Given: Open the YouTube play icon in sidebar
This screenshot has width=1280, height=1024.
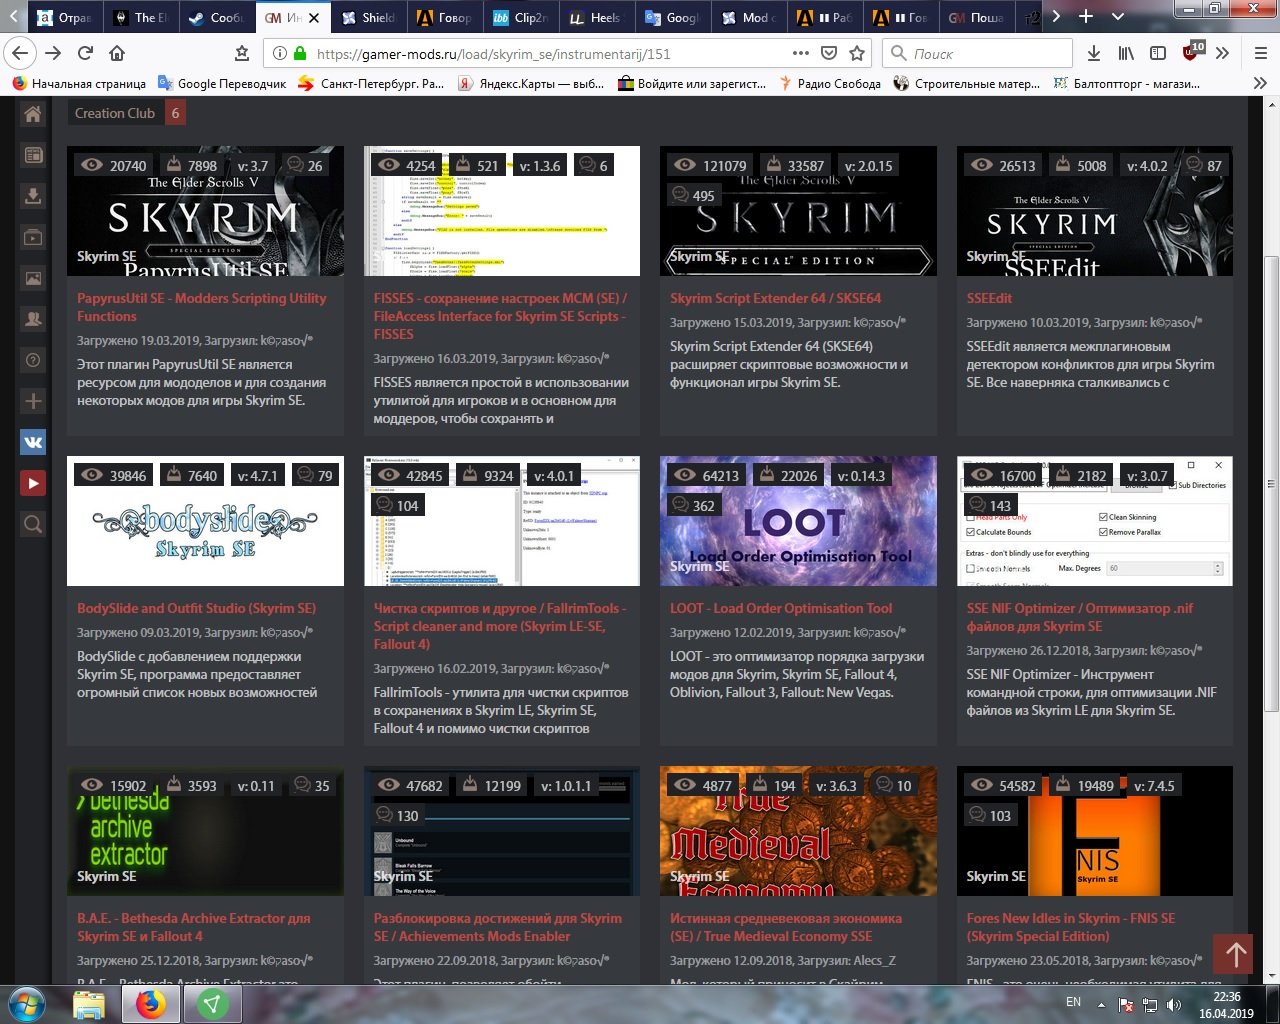Looking at the screenshot, I should tap(33, 483).
